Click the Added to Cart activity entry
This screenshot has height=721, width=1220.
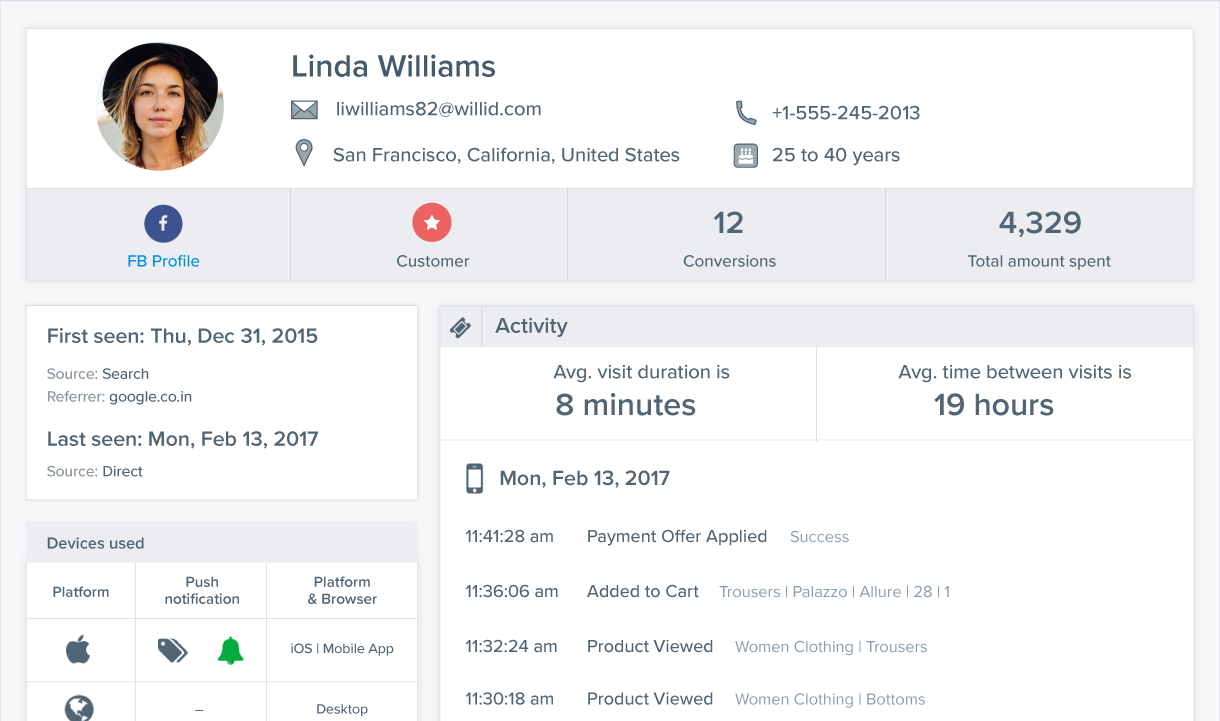coord(643,591)
